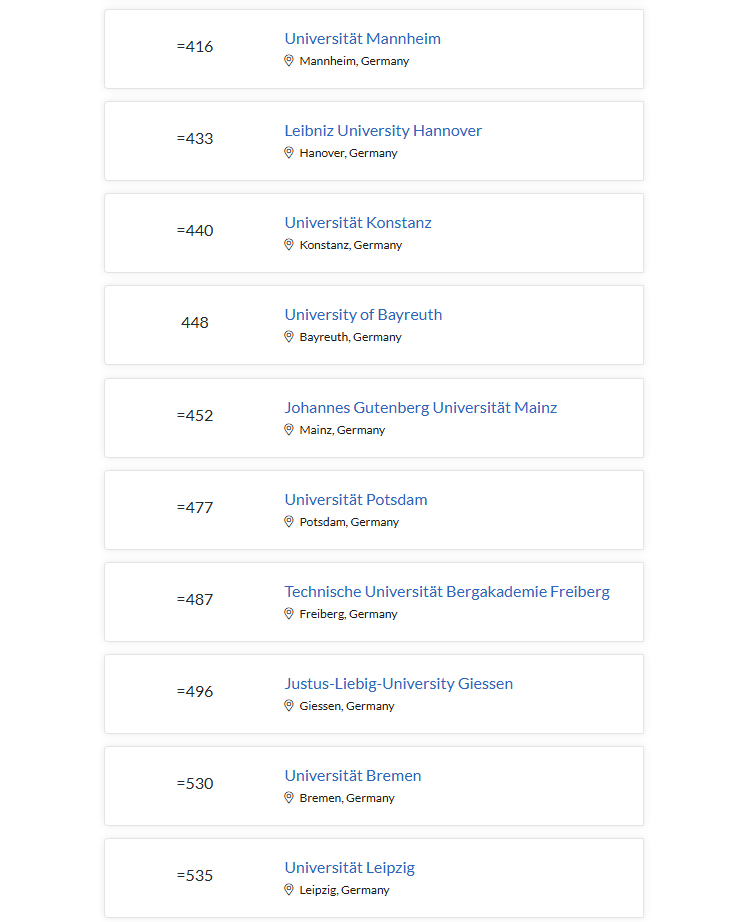Select Technische Universität Bergakademie Freiberg link
Viewport: 730px width, 922px height.
446,592
